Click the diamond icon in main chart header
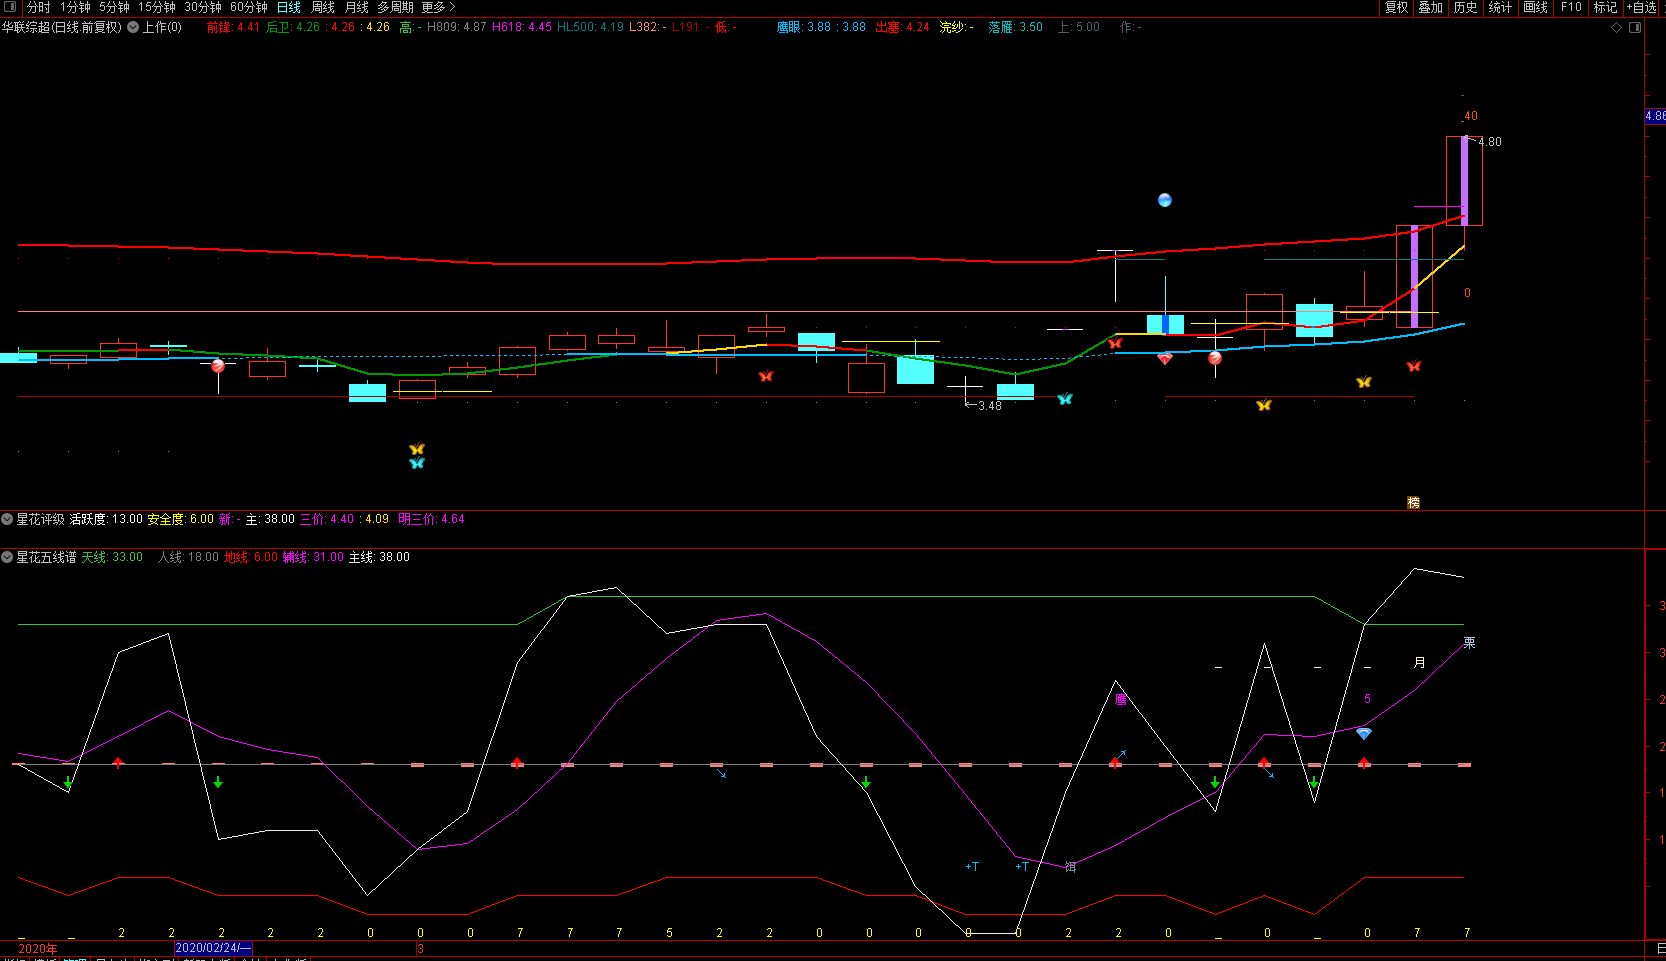 tap(1617, 28)
